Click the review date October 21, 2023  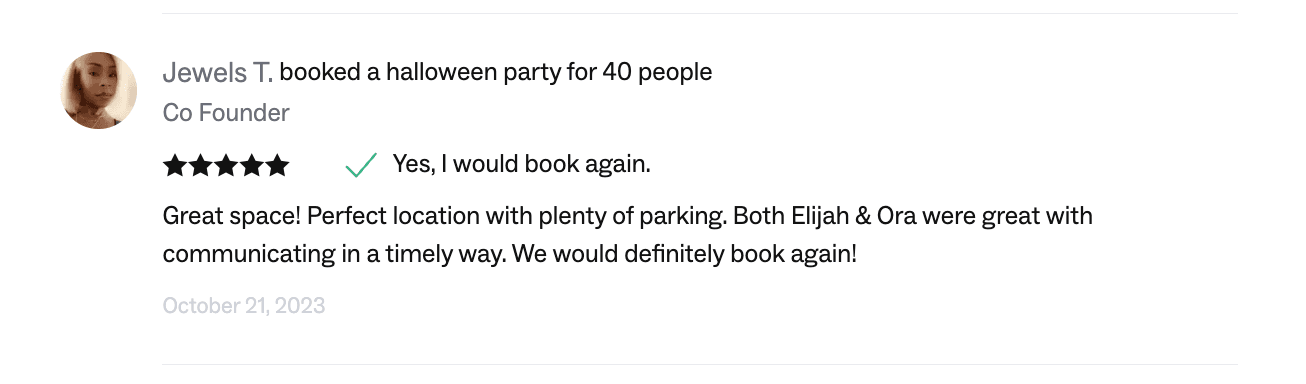pos(244,306)
